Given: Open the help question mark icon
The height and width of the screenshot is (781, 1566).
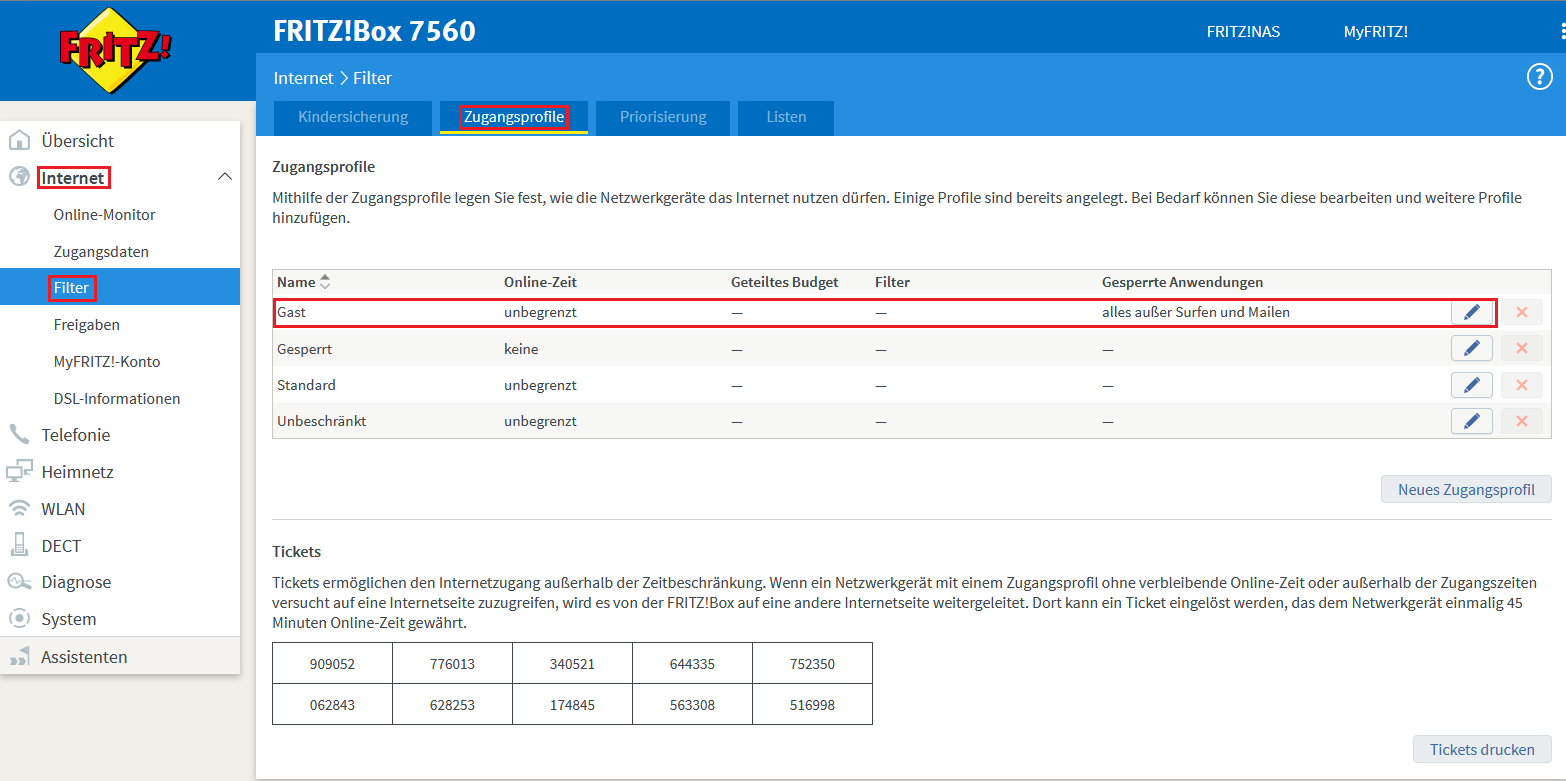Looking at the screenshot, I should point(1539,77).
